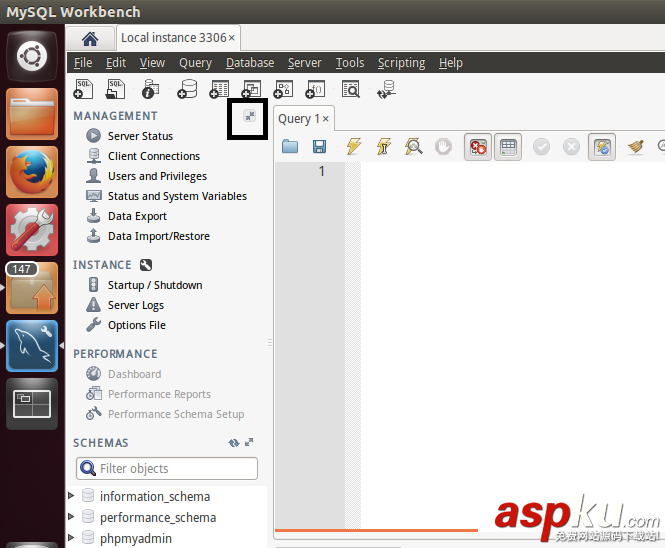Launch Firefox from the Ubuntu dock
The width and height of the screenshot is (665, 548).
(x=32, y=172)
